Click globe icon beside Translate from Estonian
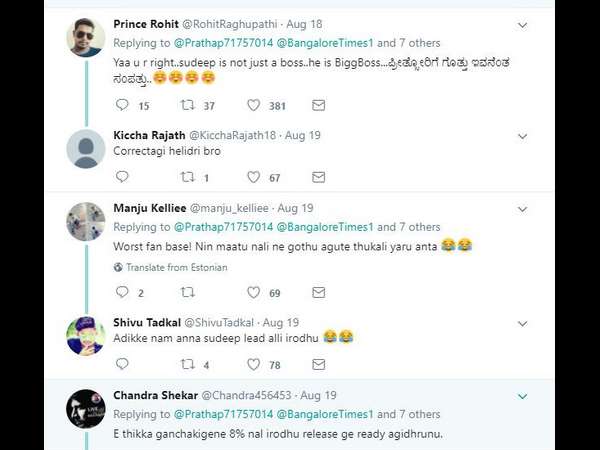The image size is (600, 450). click(118, 267)
